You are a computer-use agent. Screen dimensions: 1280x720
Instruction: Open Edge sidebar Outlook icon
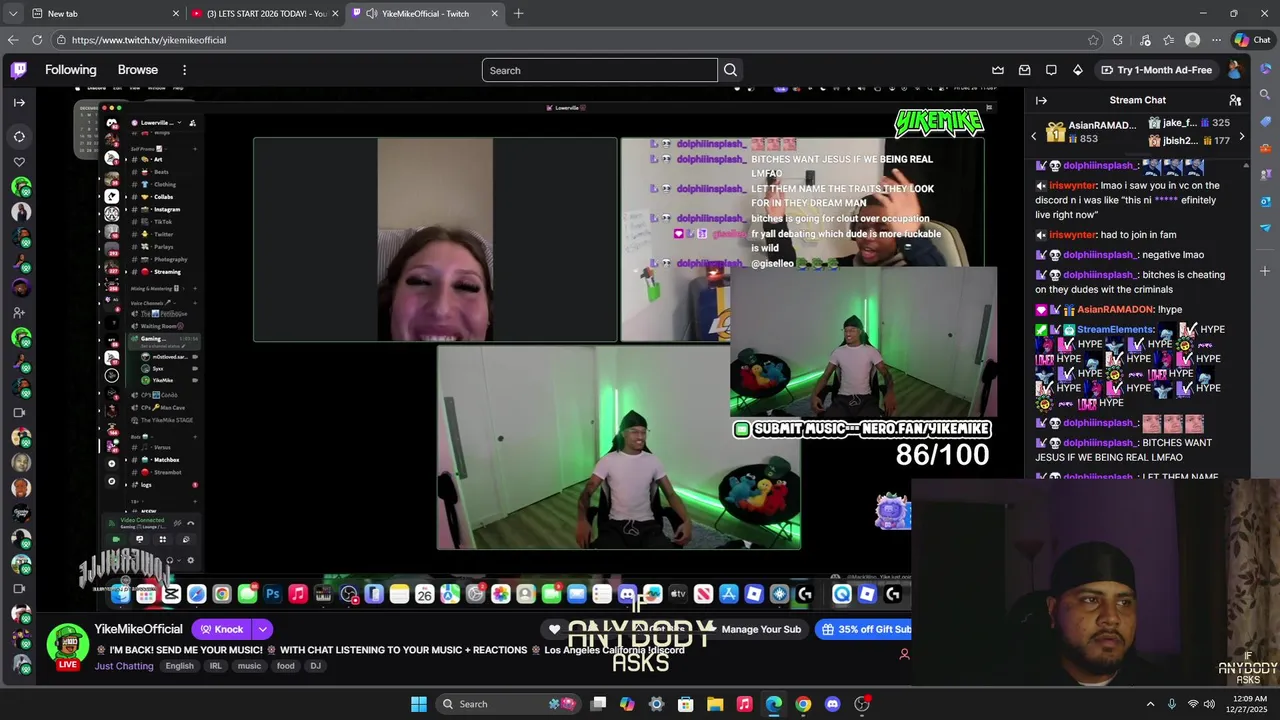[1265, 201]
